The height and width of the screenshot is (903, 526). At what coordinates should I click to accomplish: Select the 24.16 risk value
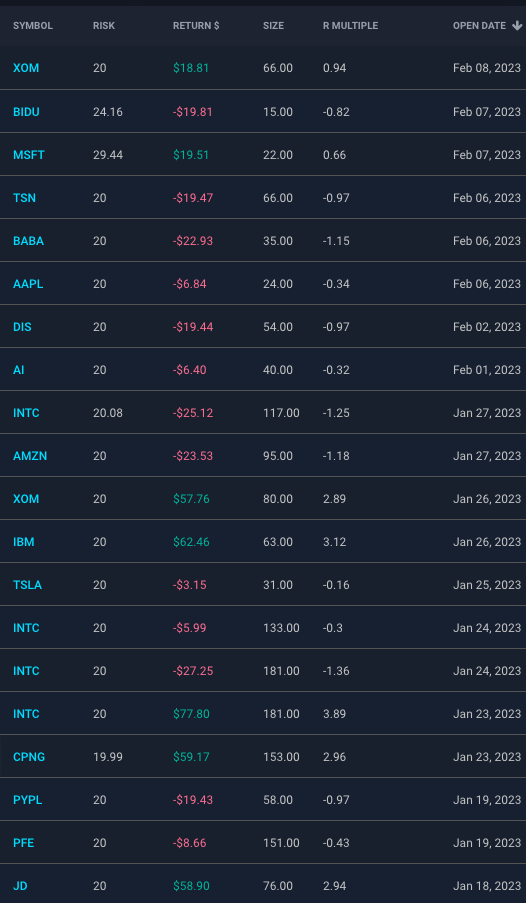pyautogui.click(x=108, y=112)
